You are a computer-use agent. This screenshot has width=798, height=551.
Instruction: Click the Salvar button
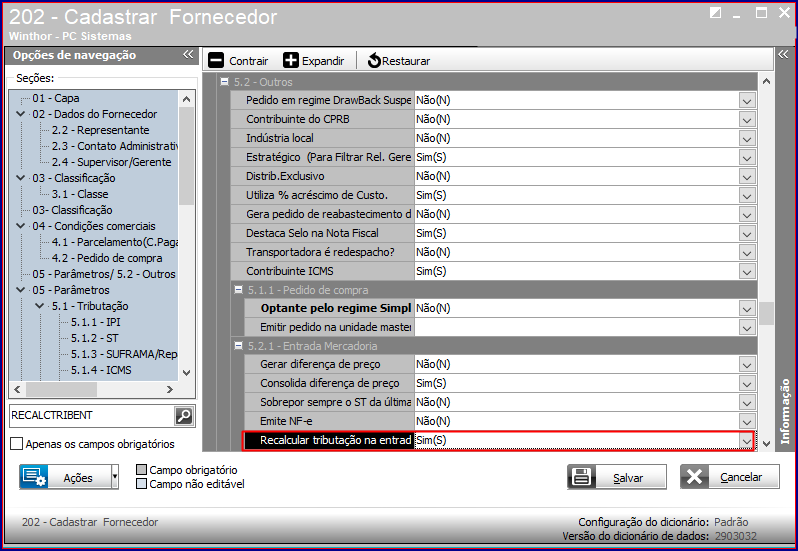pyautogui.click(x=617, y=477)
